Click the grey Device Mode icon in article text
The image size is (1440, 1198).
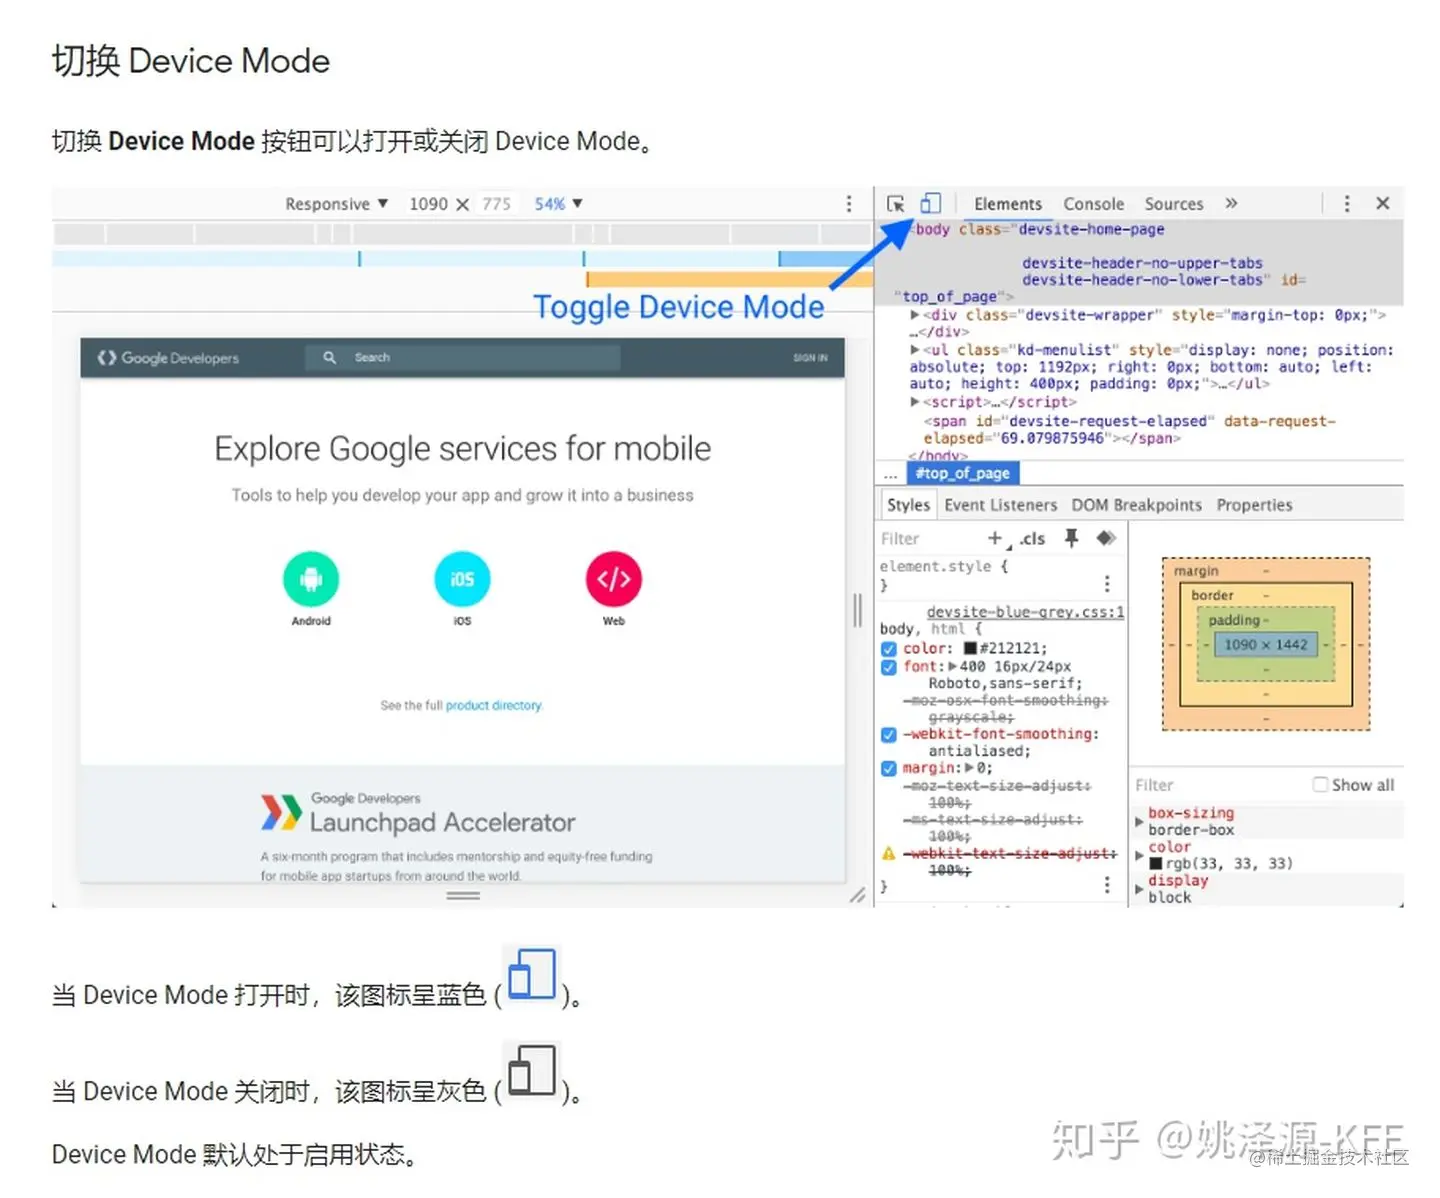(531, 1071)
